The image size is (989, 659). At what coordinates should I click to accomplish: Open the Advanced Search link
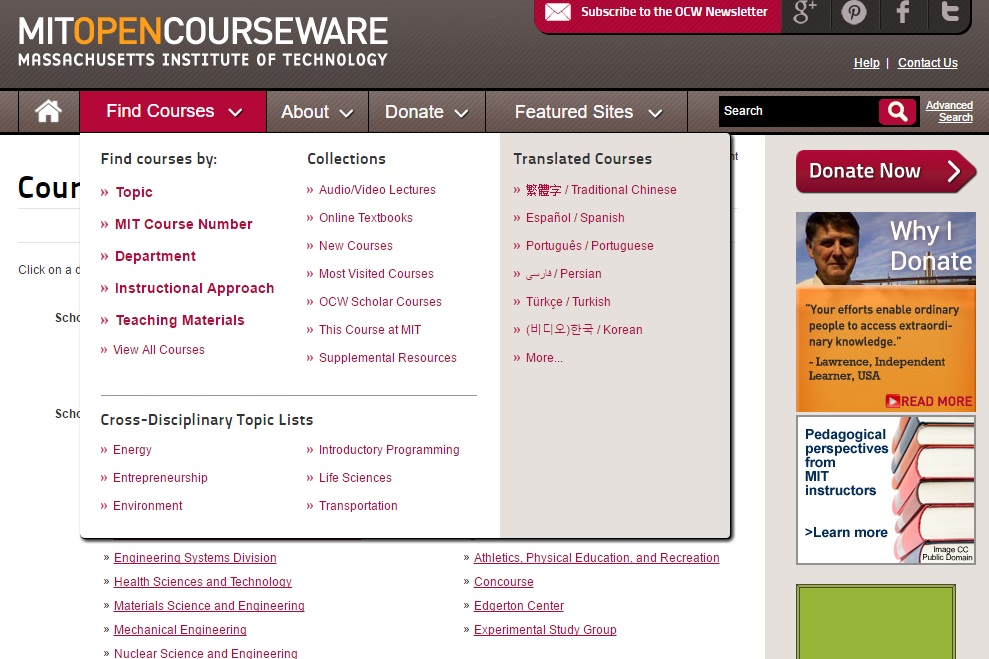tap(949, 111)
